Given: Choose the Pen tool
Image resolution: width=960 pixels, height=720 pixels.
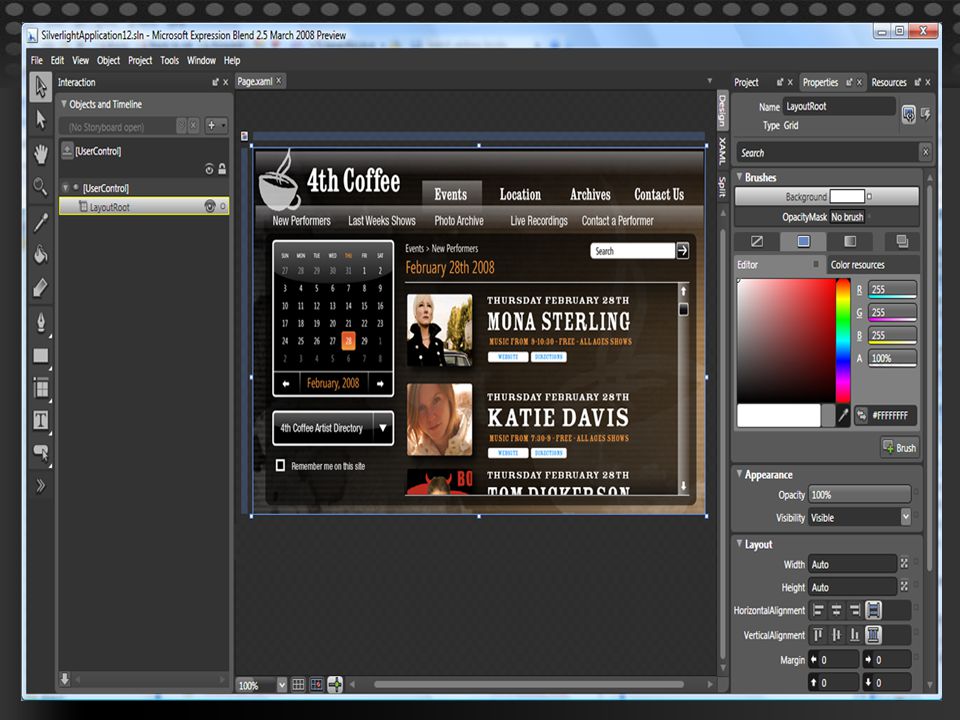Looking at the screenshot, I should (41, 322).
